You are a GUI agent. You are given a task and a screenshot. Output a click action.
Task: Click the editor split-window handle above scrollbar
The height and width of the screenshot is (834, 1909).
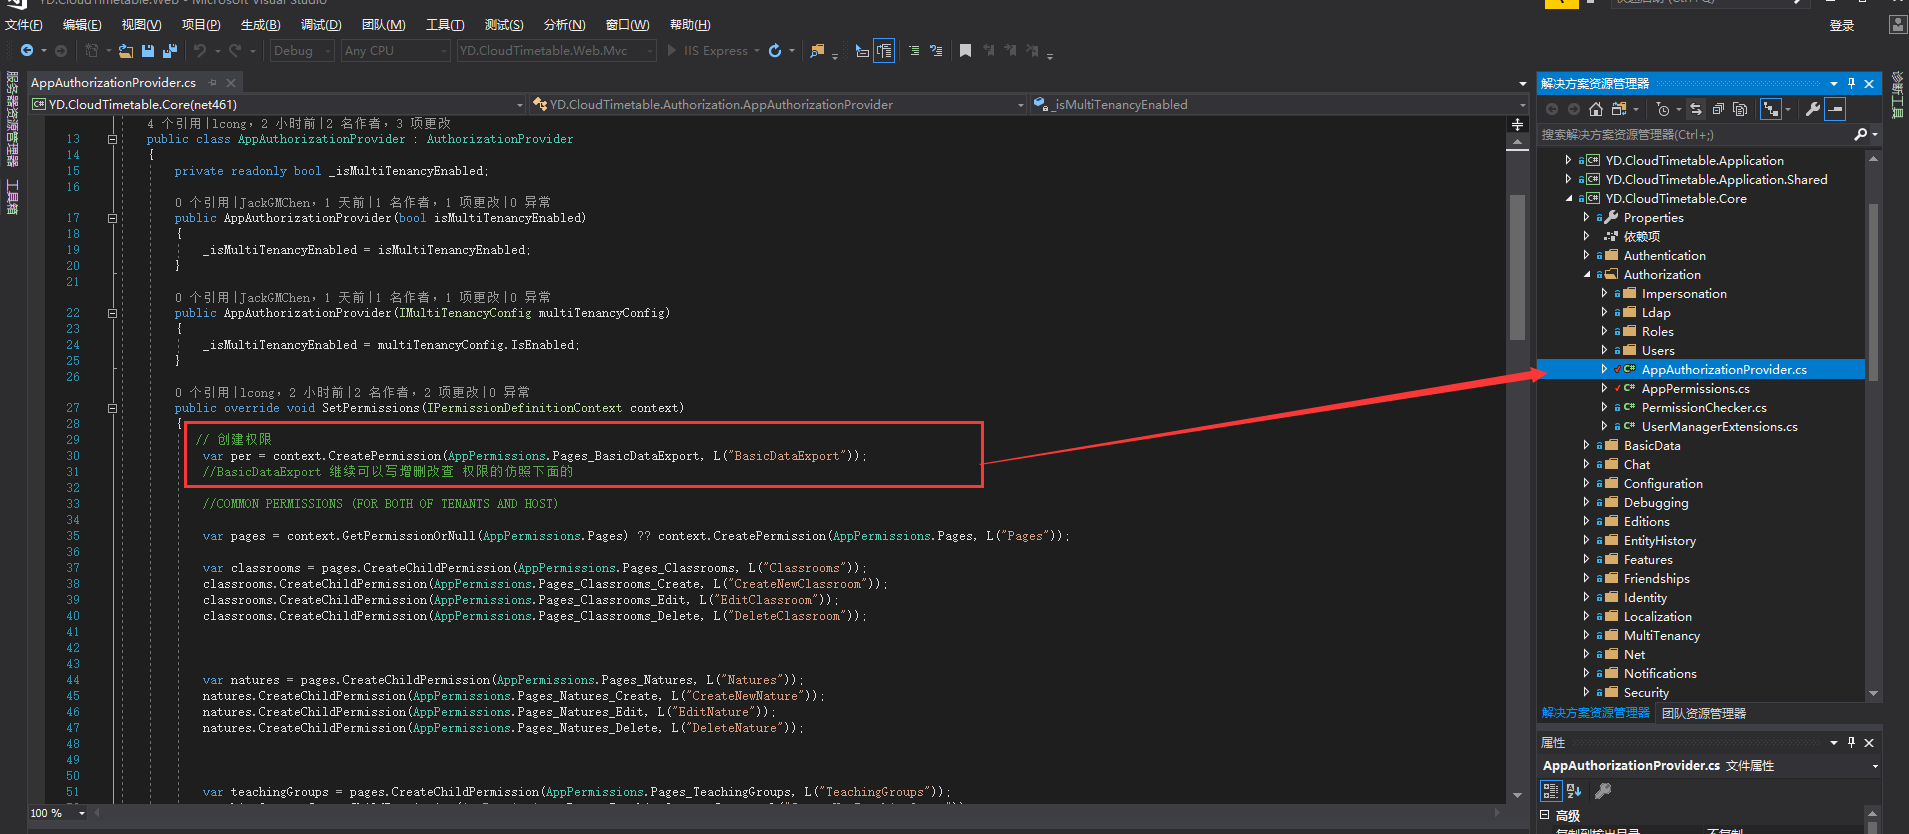point(1517,125)
